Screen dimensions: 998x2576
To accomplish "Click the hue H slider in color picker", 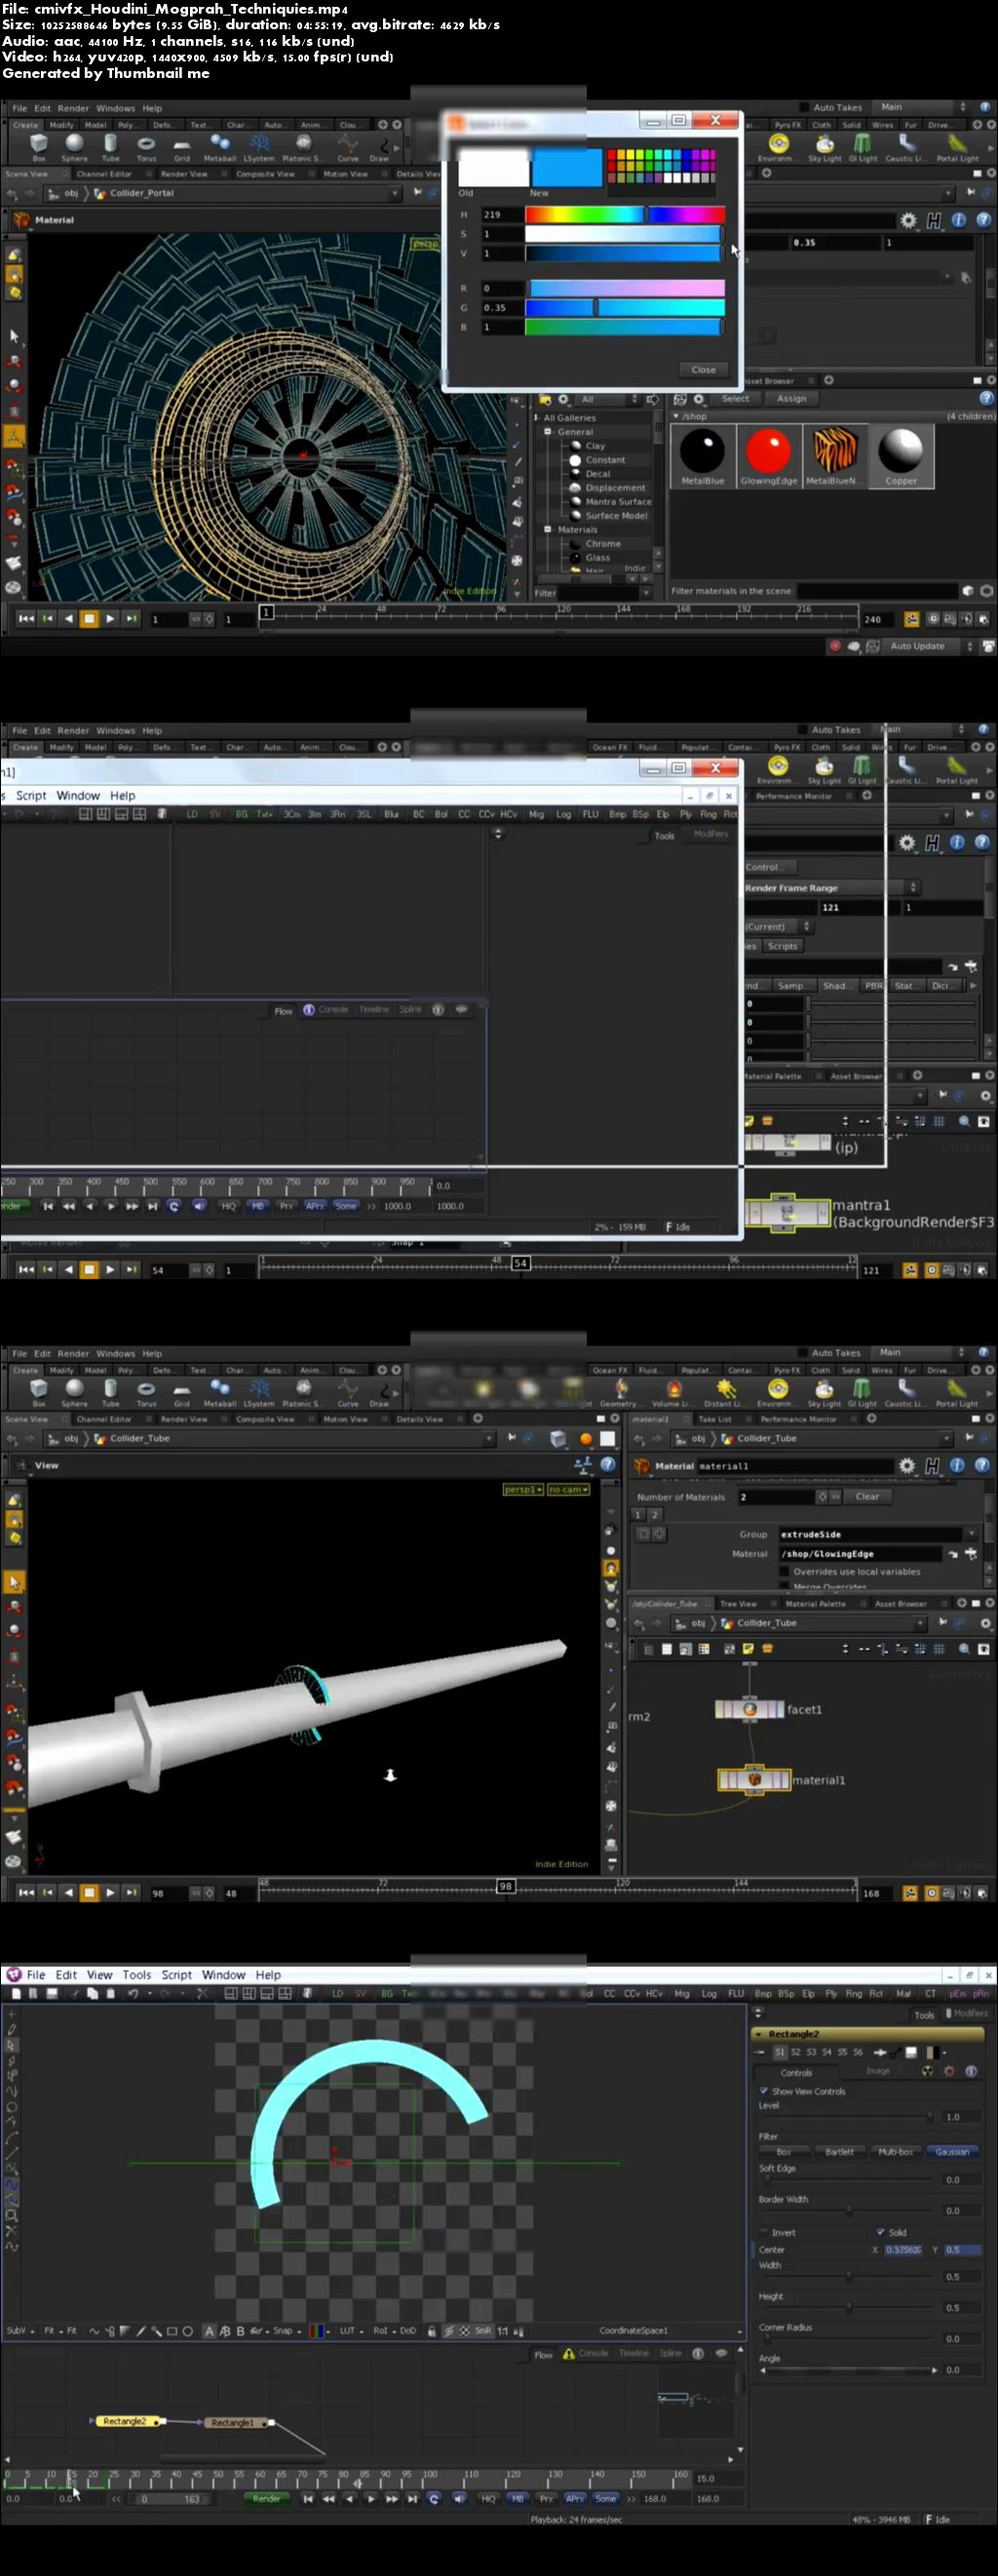I will (x=624, y=214).
